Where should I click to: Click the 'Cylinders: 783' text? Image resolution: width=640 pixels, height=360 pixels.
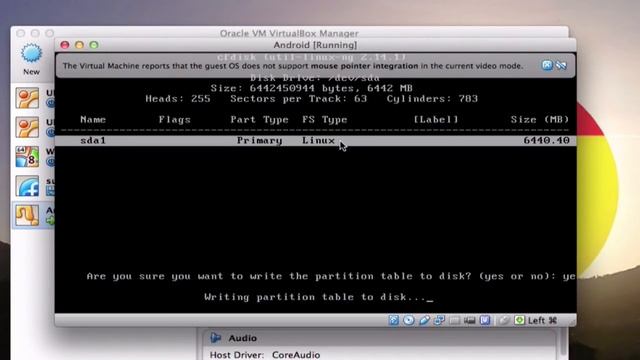[x=432, y=99]
